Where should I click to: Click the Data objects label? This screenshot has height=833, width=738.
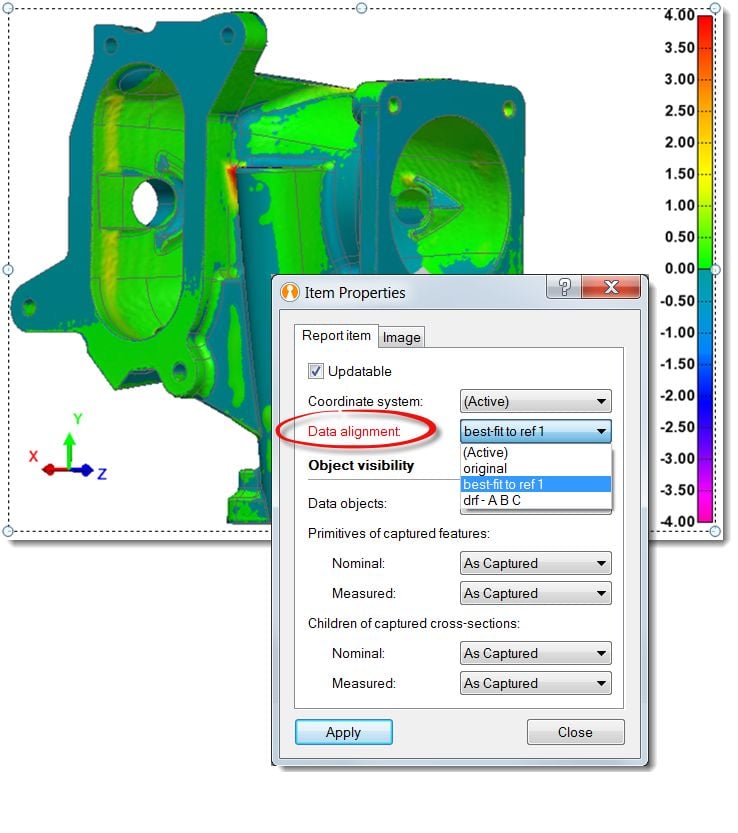347,504
